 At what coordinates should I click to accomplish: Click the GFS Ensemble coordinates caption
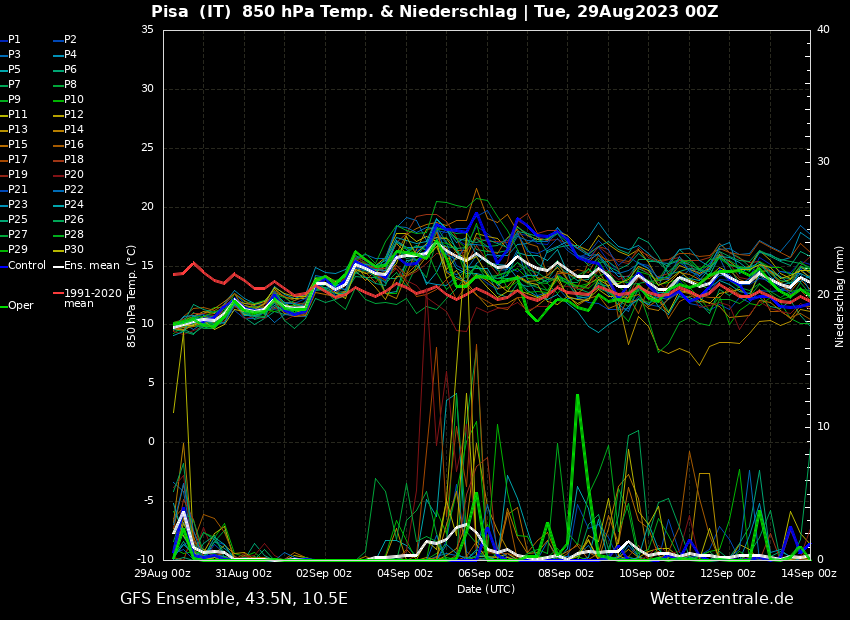tap(234, 599)
